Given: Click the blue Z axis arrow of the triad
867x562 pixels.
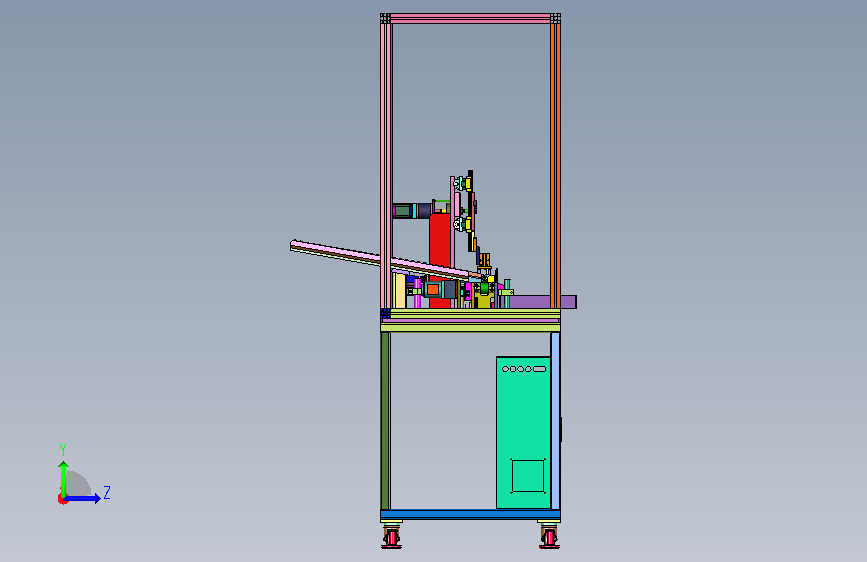Looking at the screenshot, I should click(83, 498).
